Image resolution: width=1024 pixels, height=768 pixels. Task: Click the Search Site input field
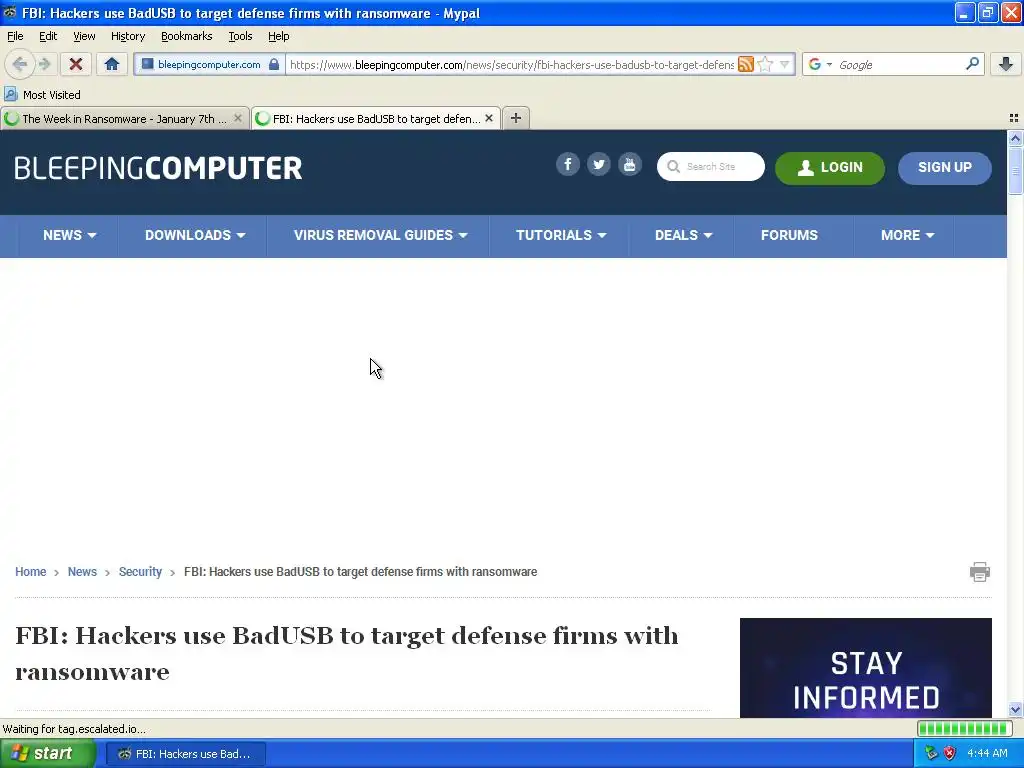(x=711, y=167)
